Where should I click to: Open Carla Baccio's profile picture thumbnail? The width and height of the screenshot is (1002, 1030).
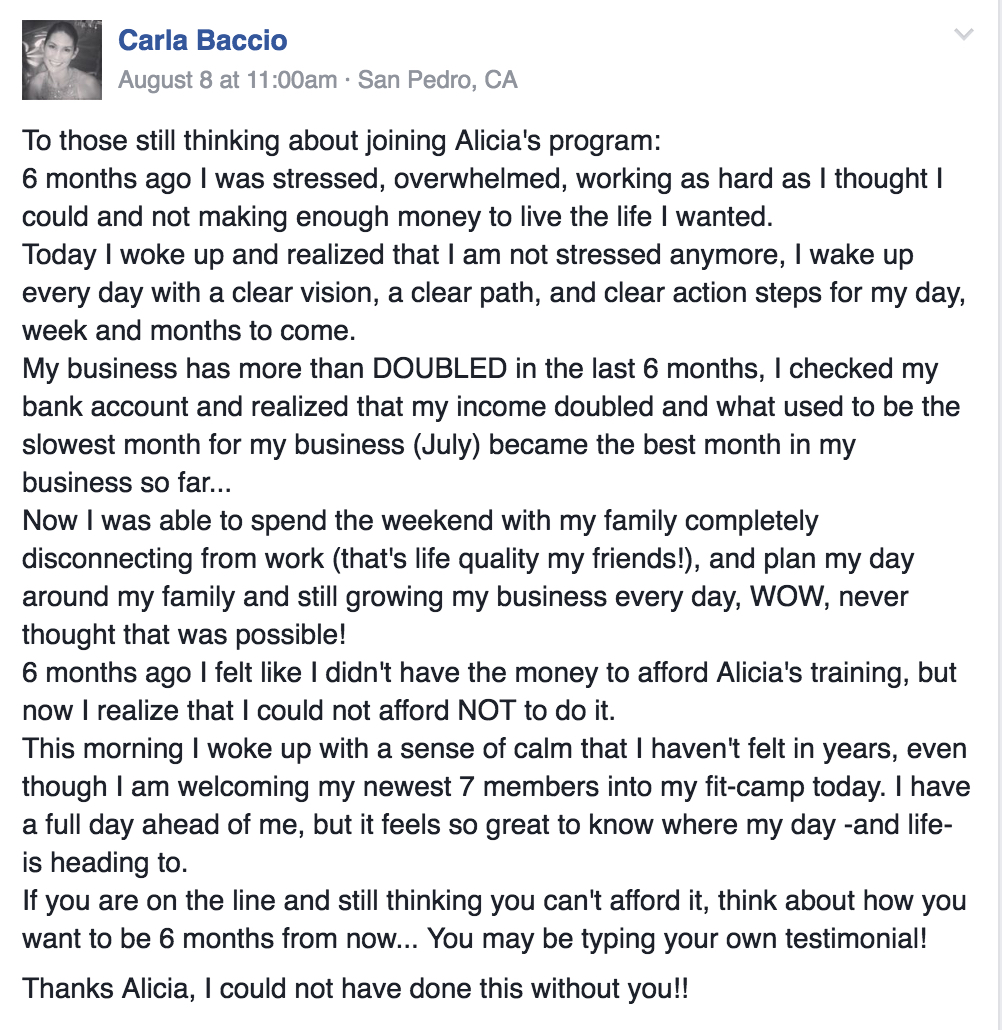click(62, 60)
